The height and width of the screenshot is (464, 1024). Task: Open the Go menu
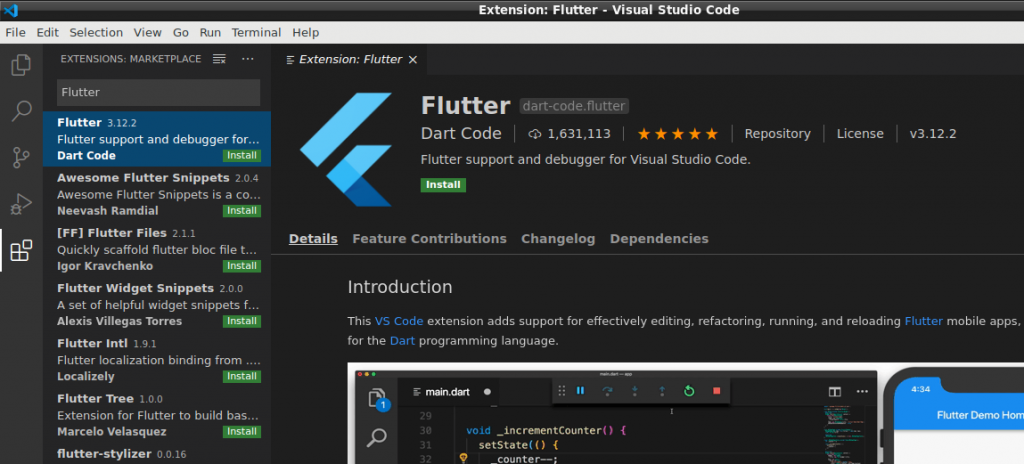[181, 32]
